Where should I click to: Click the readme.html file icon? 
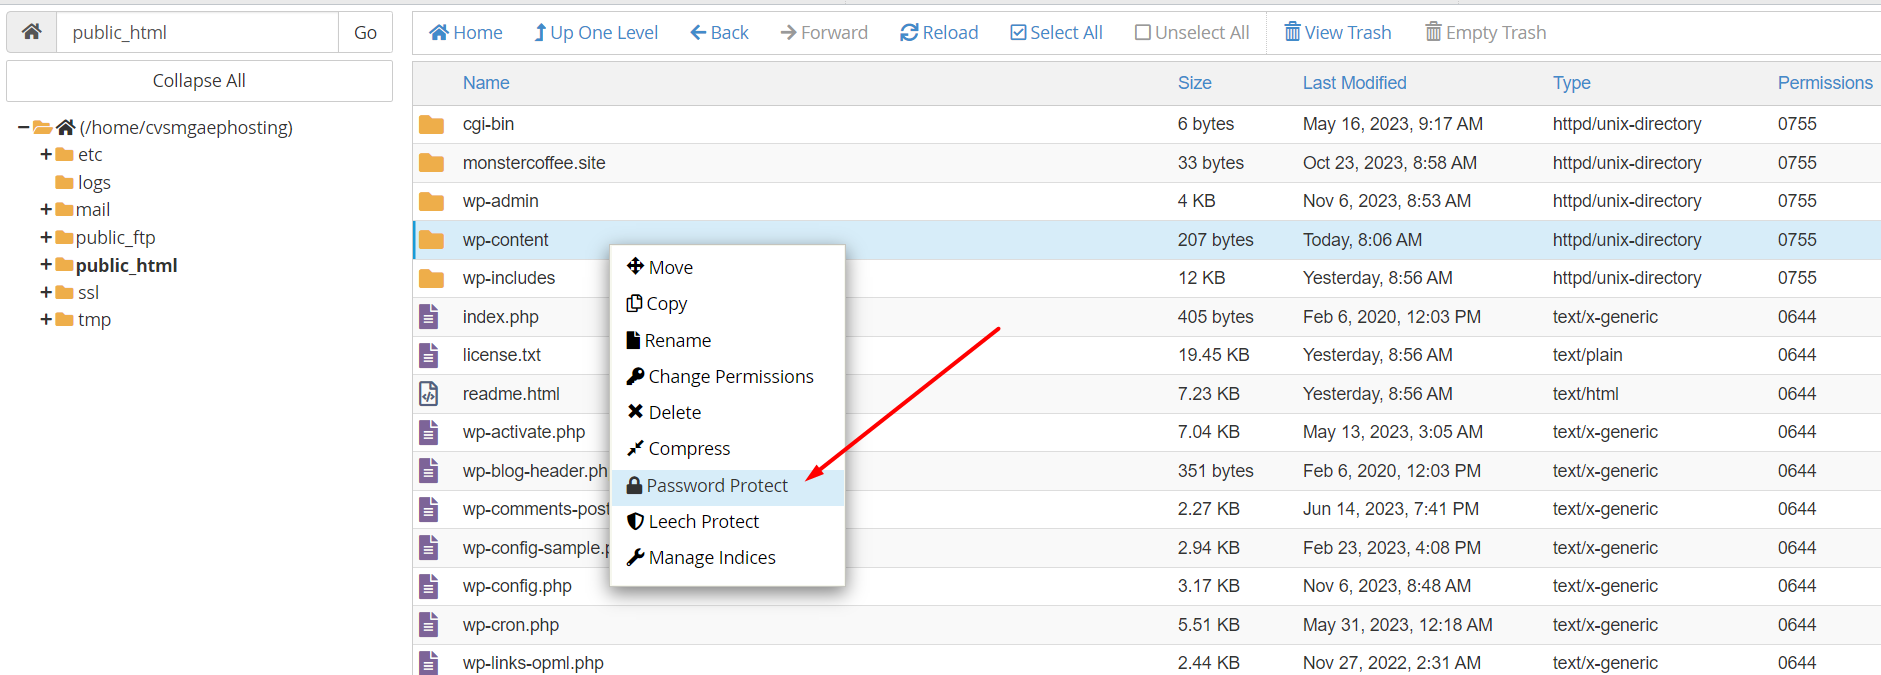tap(429, 394)
